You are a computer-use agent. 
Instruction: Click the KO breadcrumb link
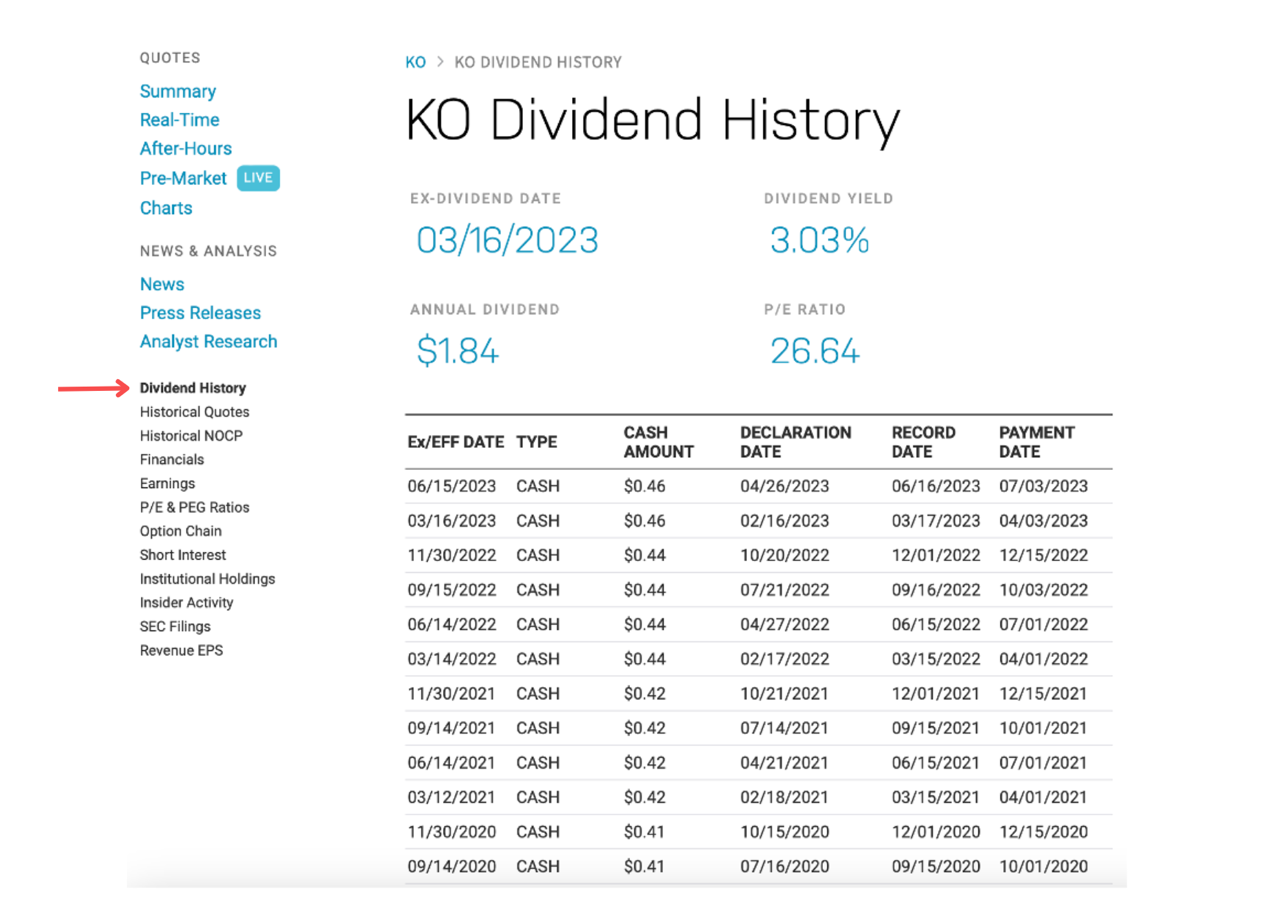[x=415, y=62]
